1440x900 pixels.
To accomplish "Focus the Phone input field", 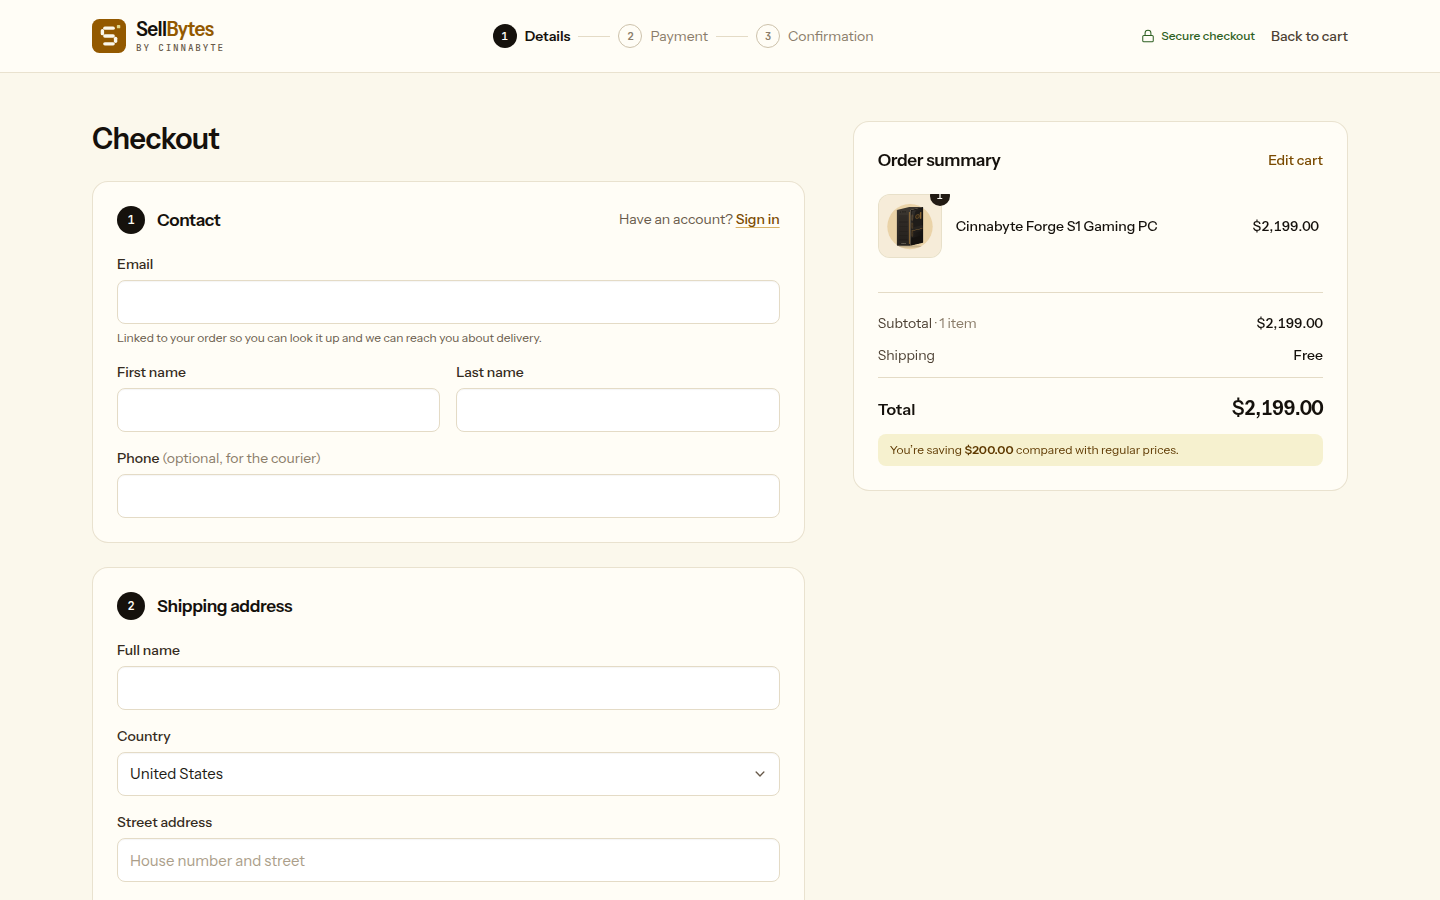I will pyautogui.click(x=448, y=496).
